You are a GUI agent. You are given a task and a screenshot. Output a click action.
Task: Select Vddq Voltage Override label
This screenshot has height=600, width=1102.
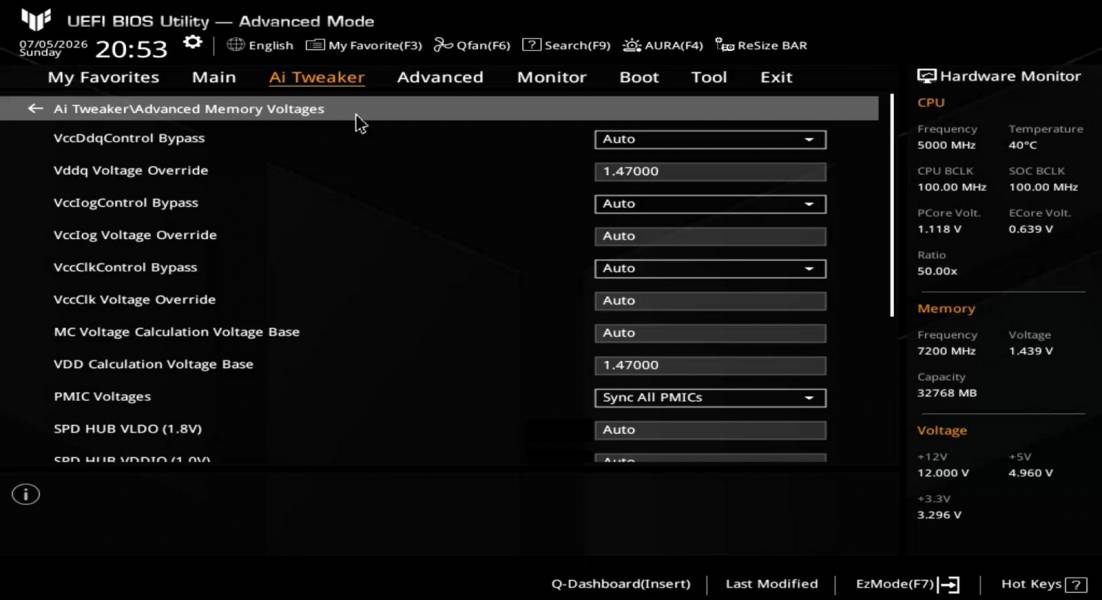(x=131, y=171)
